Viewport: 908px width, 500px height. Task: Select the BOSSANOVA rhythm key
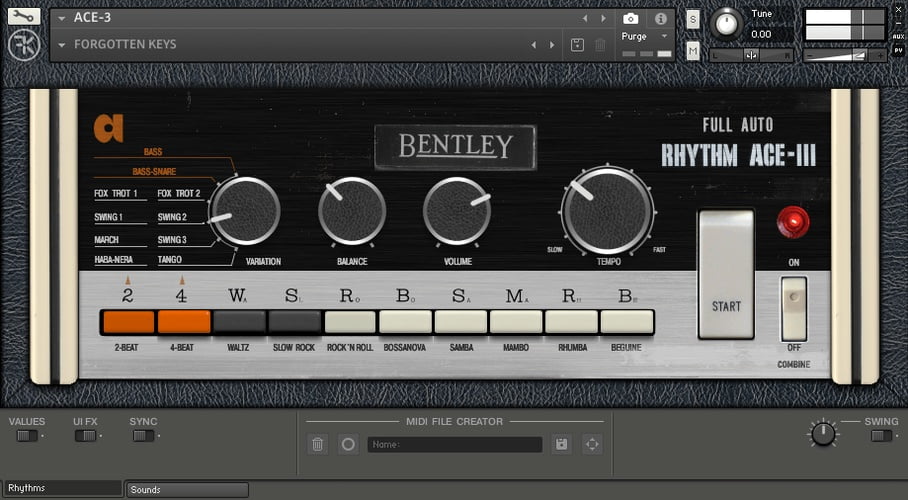[405, 322]
